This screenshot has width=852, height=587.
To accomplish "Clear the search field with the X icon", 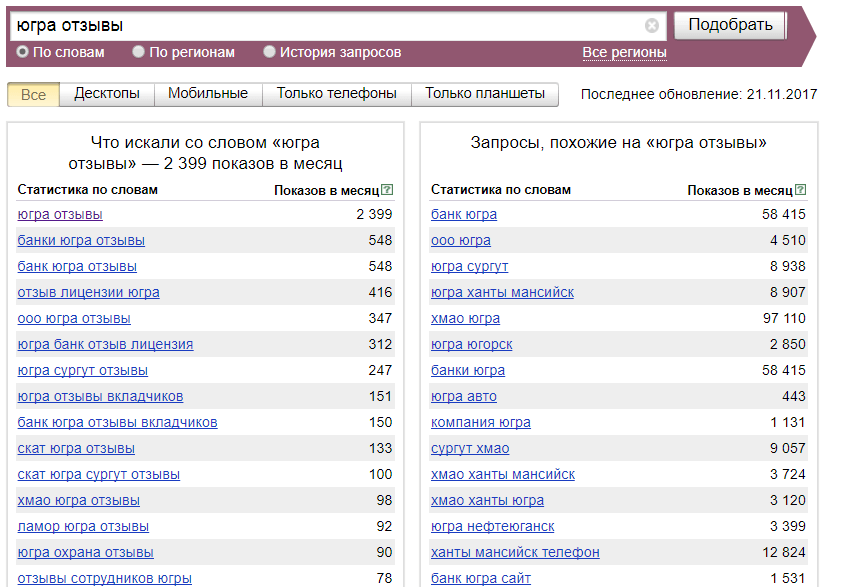I will click(652, 26).
